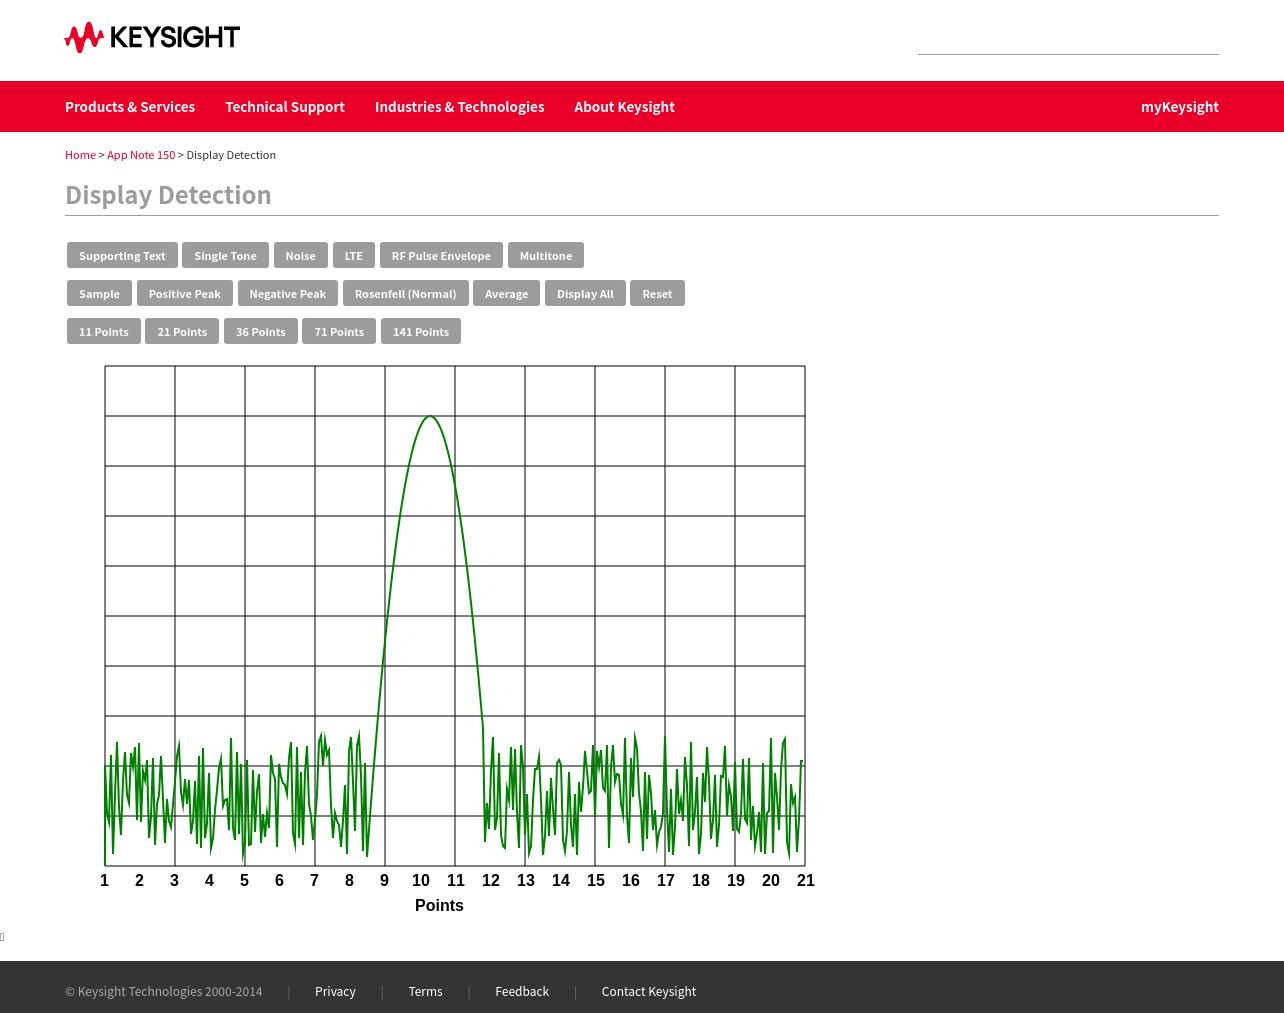Click the copyright Keysight Technologies text

(x=164, y=992)
